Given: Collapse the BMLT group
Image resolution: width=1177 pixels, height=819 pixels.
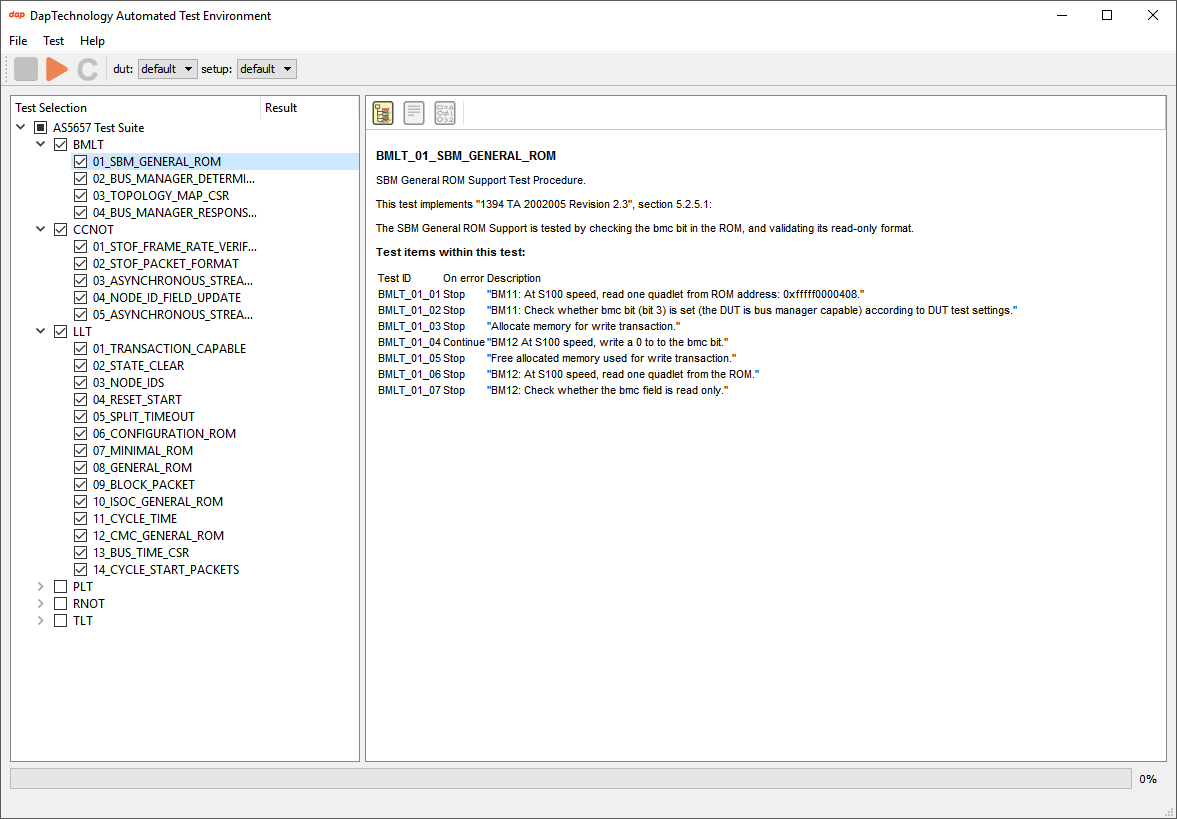Looking at the screenshot, I should pyautogui.click(x=41, y=144).
